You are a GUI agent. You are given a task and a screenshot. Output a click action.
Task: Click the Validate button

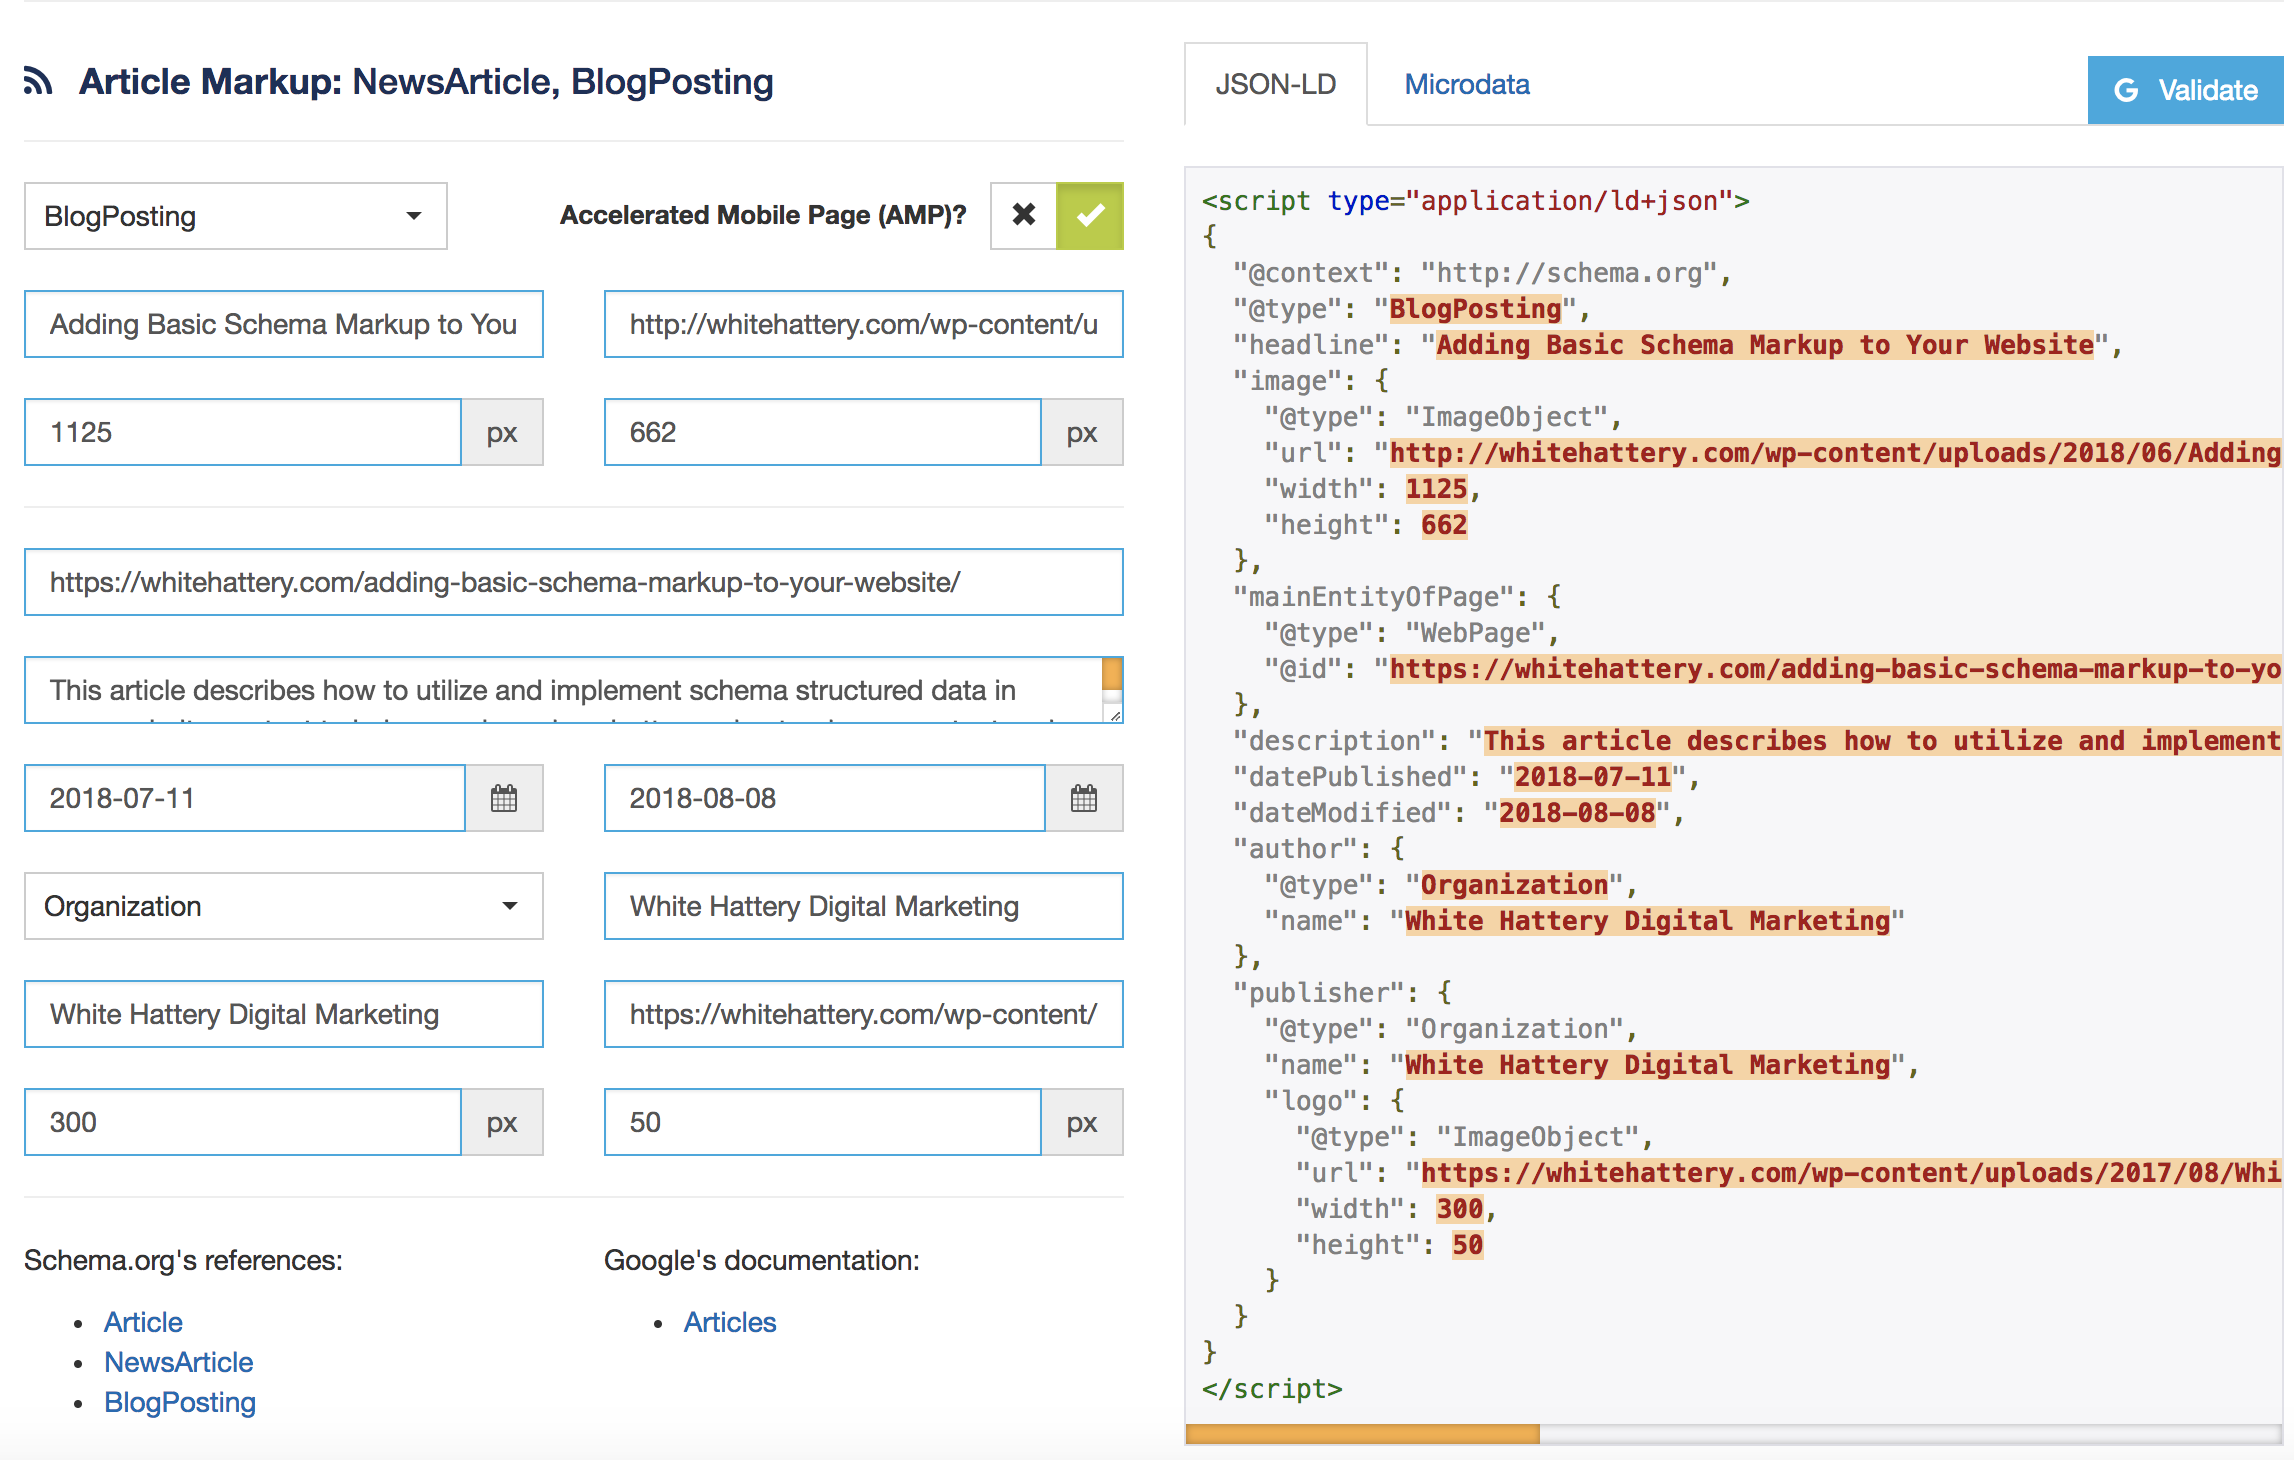coord(2186,90)
